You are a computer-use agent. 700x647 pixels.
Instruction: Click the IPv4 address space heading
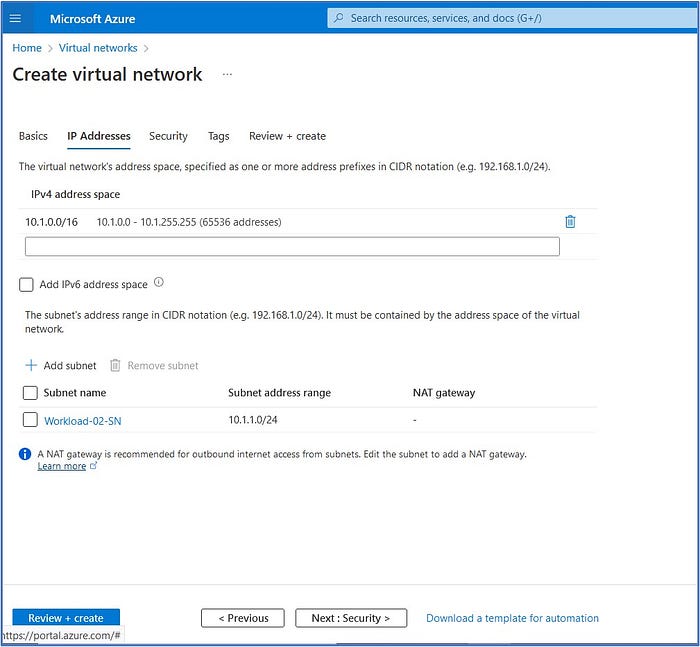pyautogui.click(x=75, y=194)
